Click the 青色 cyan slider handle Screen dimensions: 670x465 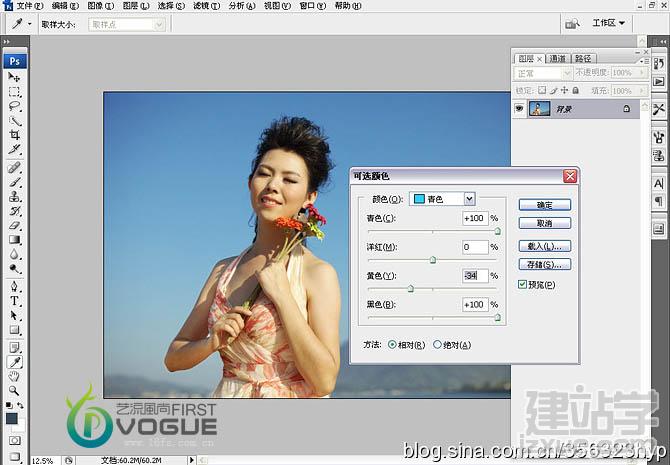click(497, 231)
